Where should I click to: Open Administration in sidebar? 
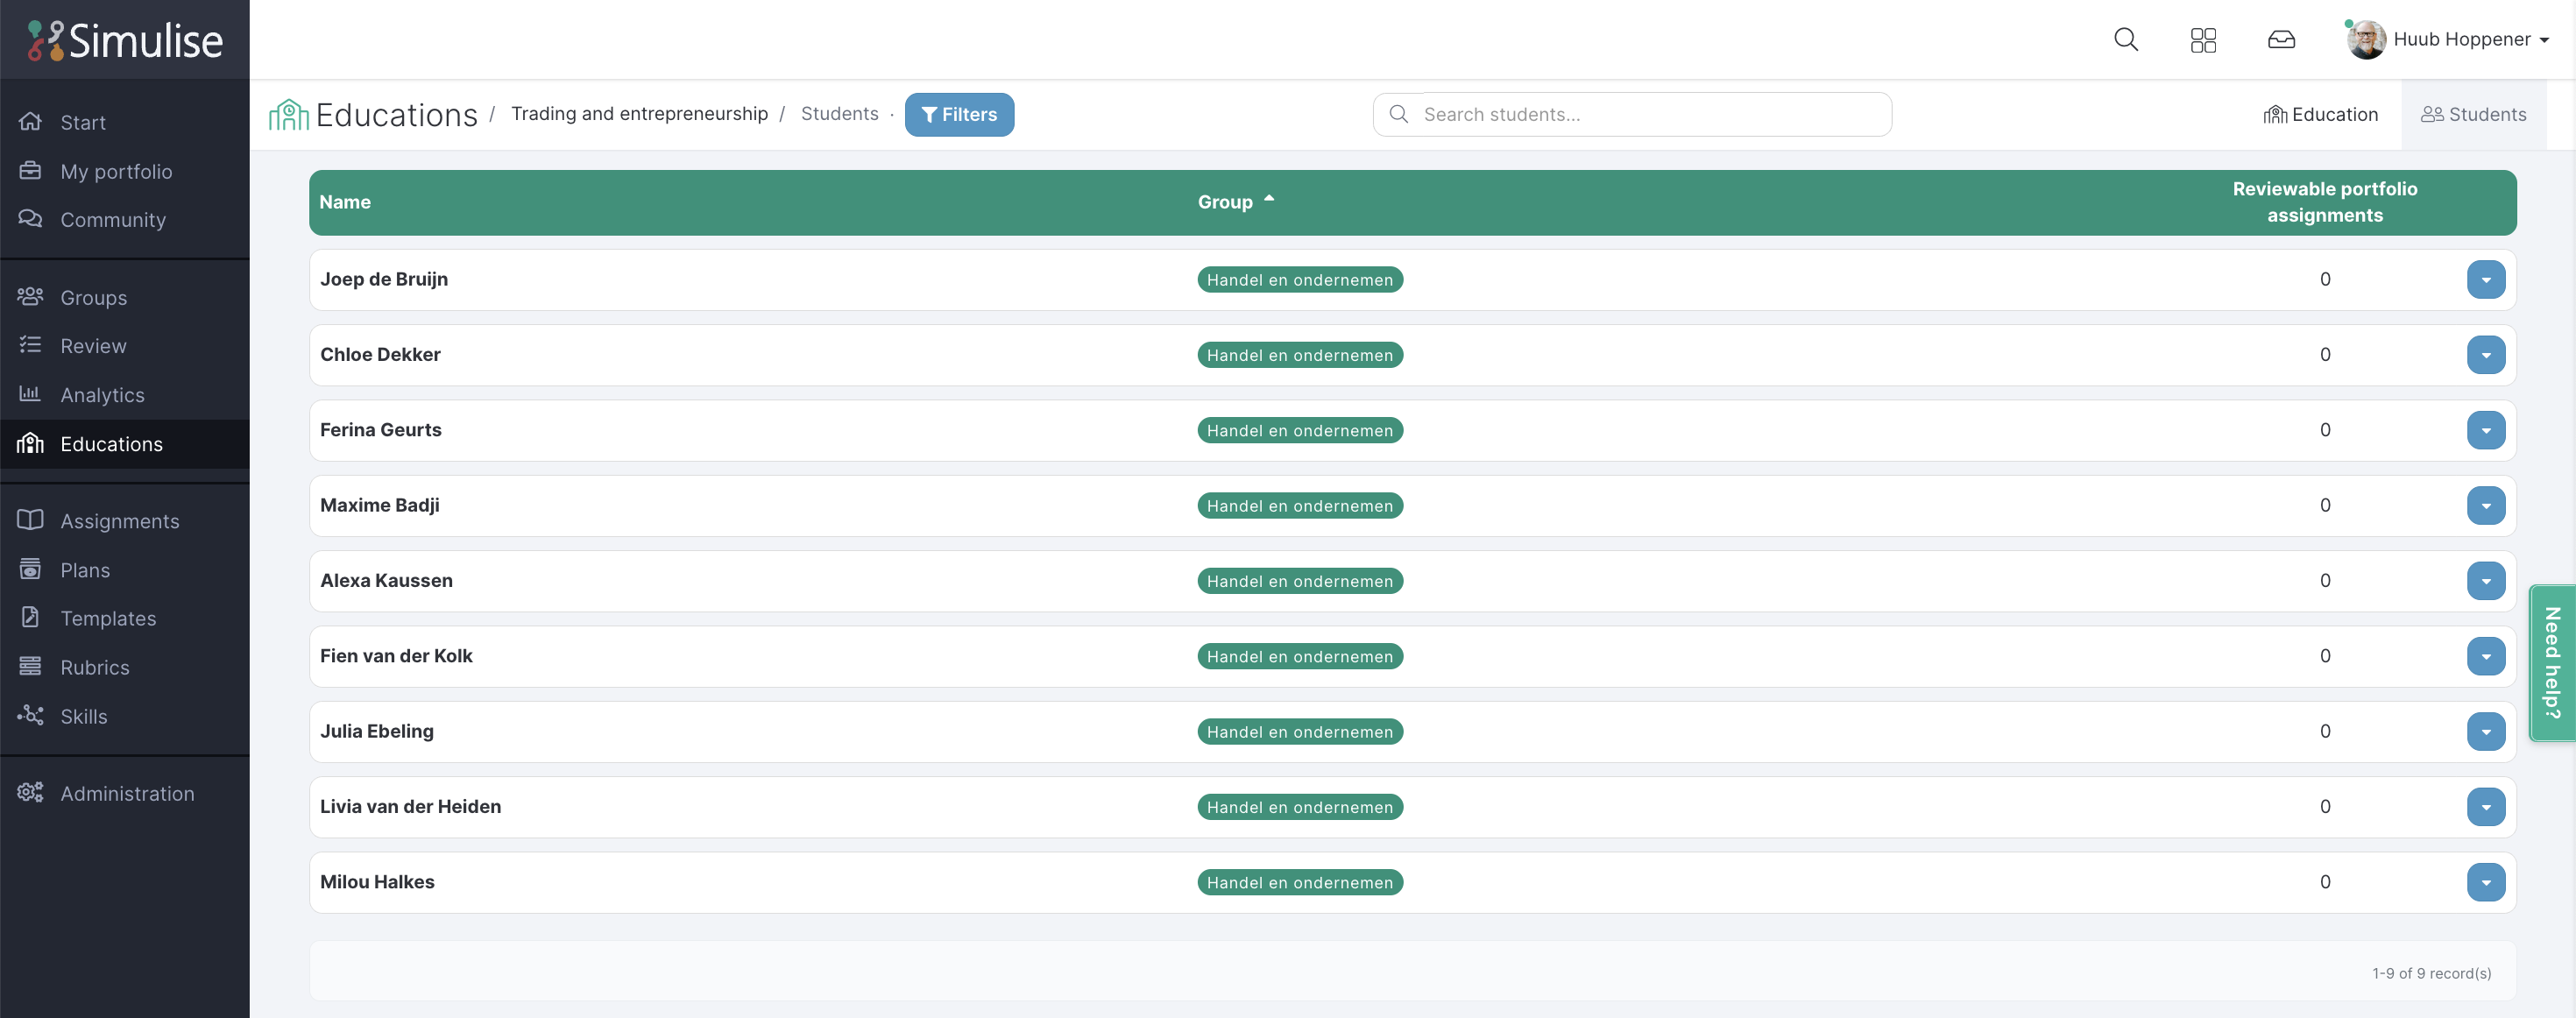(x=127, y=792)
